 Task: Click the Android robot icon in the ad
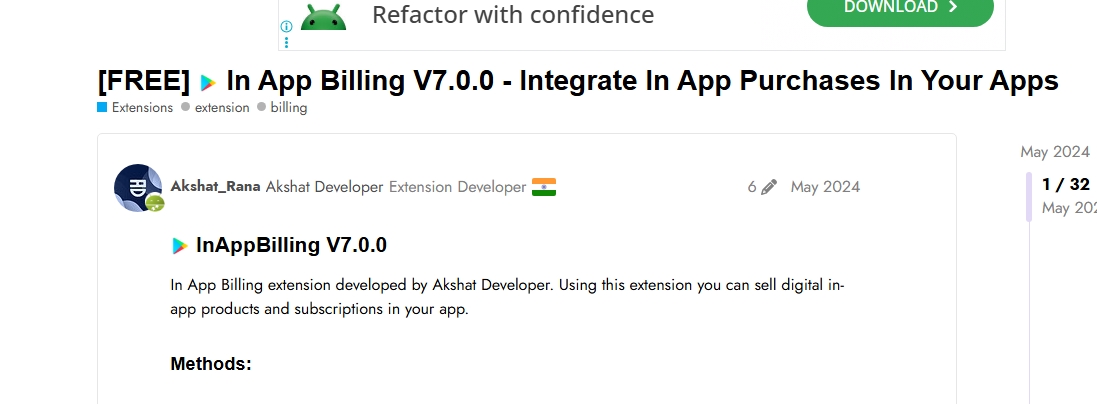point(323,16)
